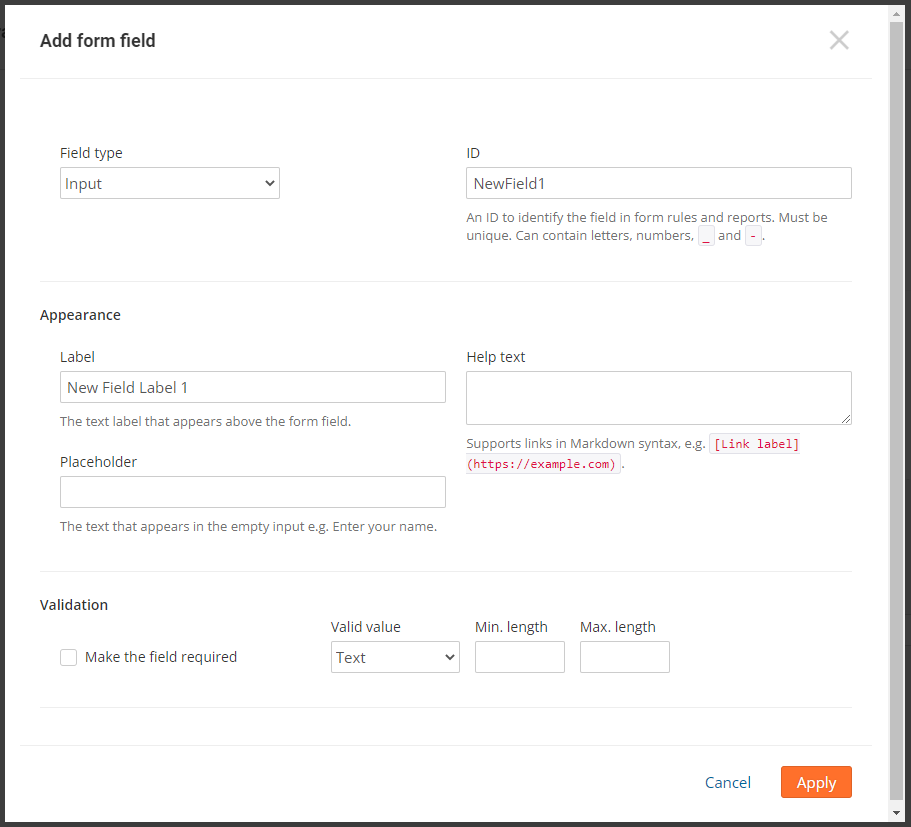The image size is (911, 827).
Task: Grab the Help text resize handle
Action: click(846, 419)
